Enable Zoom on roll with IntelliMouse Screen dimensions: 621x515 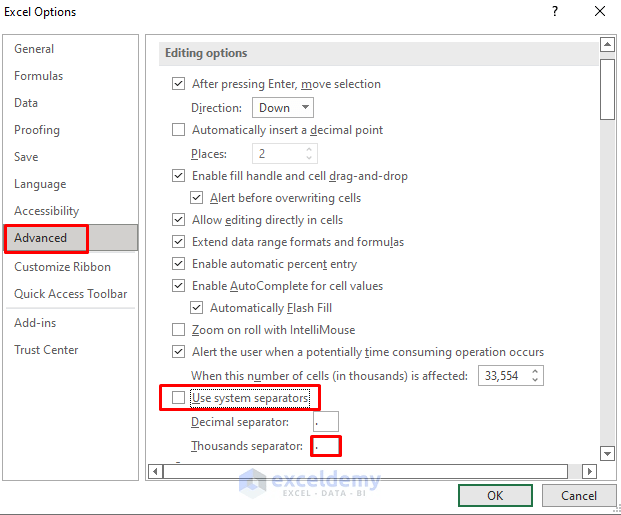178,330
